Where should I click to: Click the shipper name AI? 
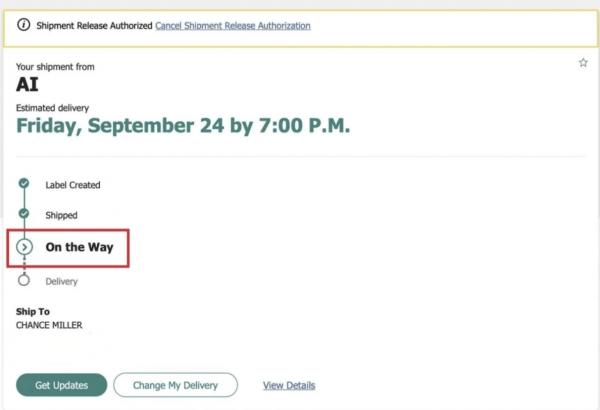[27, 85]
